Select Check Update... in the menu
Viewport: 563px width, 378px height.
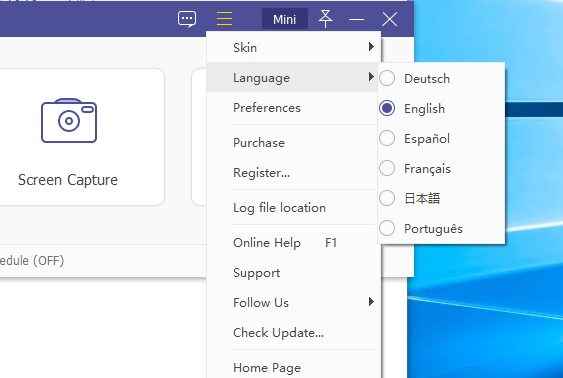(x=278, y=333)
